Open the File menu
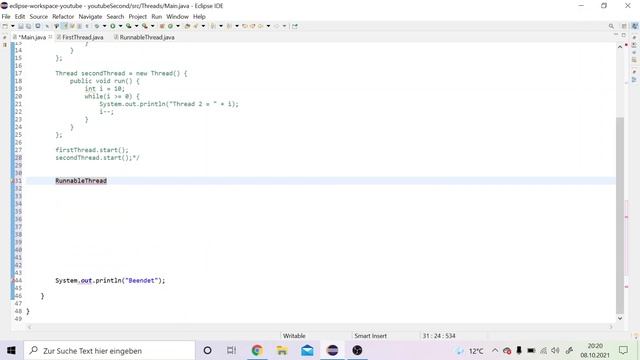 coord(6,17)
